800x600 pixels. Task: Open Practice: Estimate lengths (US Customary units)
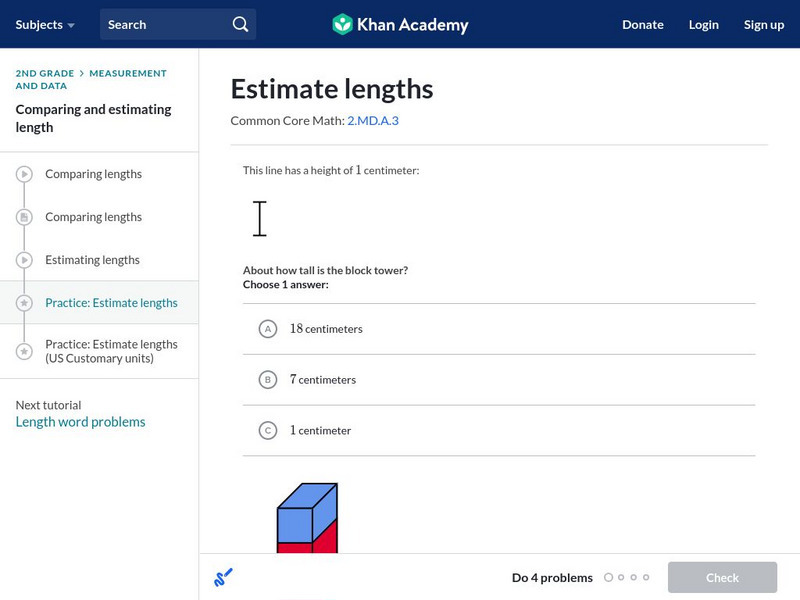[111, 351]
